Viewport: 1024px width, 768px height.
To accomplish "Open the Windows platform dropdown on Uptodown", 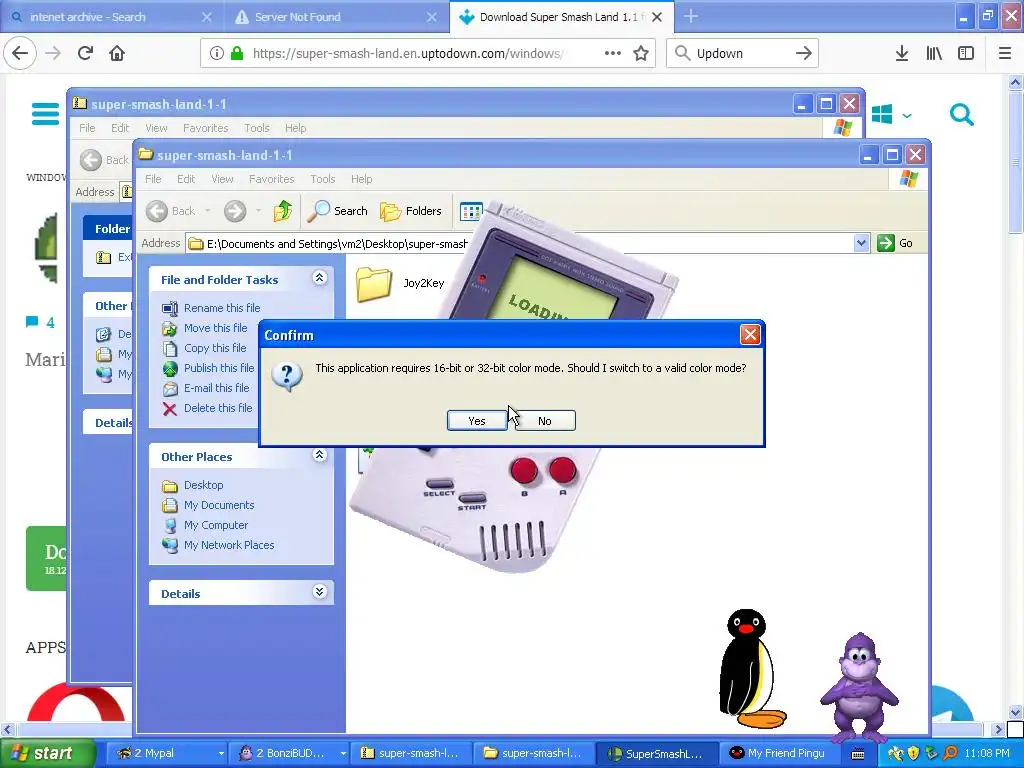I will [x=891, y=116].
